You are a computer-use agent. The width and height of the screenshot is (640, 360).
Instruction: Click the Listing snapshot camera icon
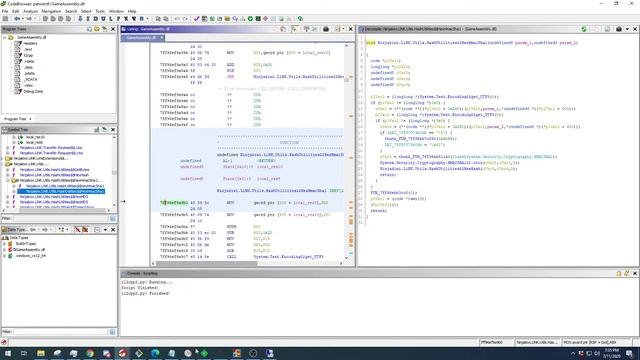tap(326, 29)
